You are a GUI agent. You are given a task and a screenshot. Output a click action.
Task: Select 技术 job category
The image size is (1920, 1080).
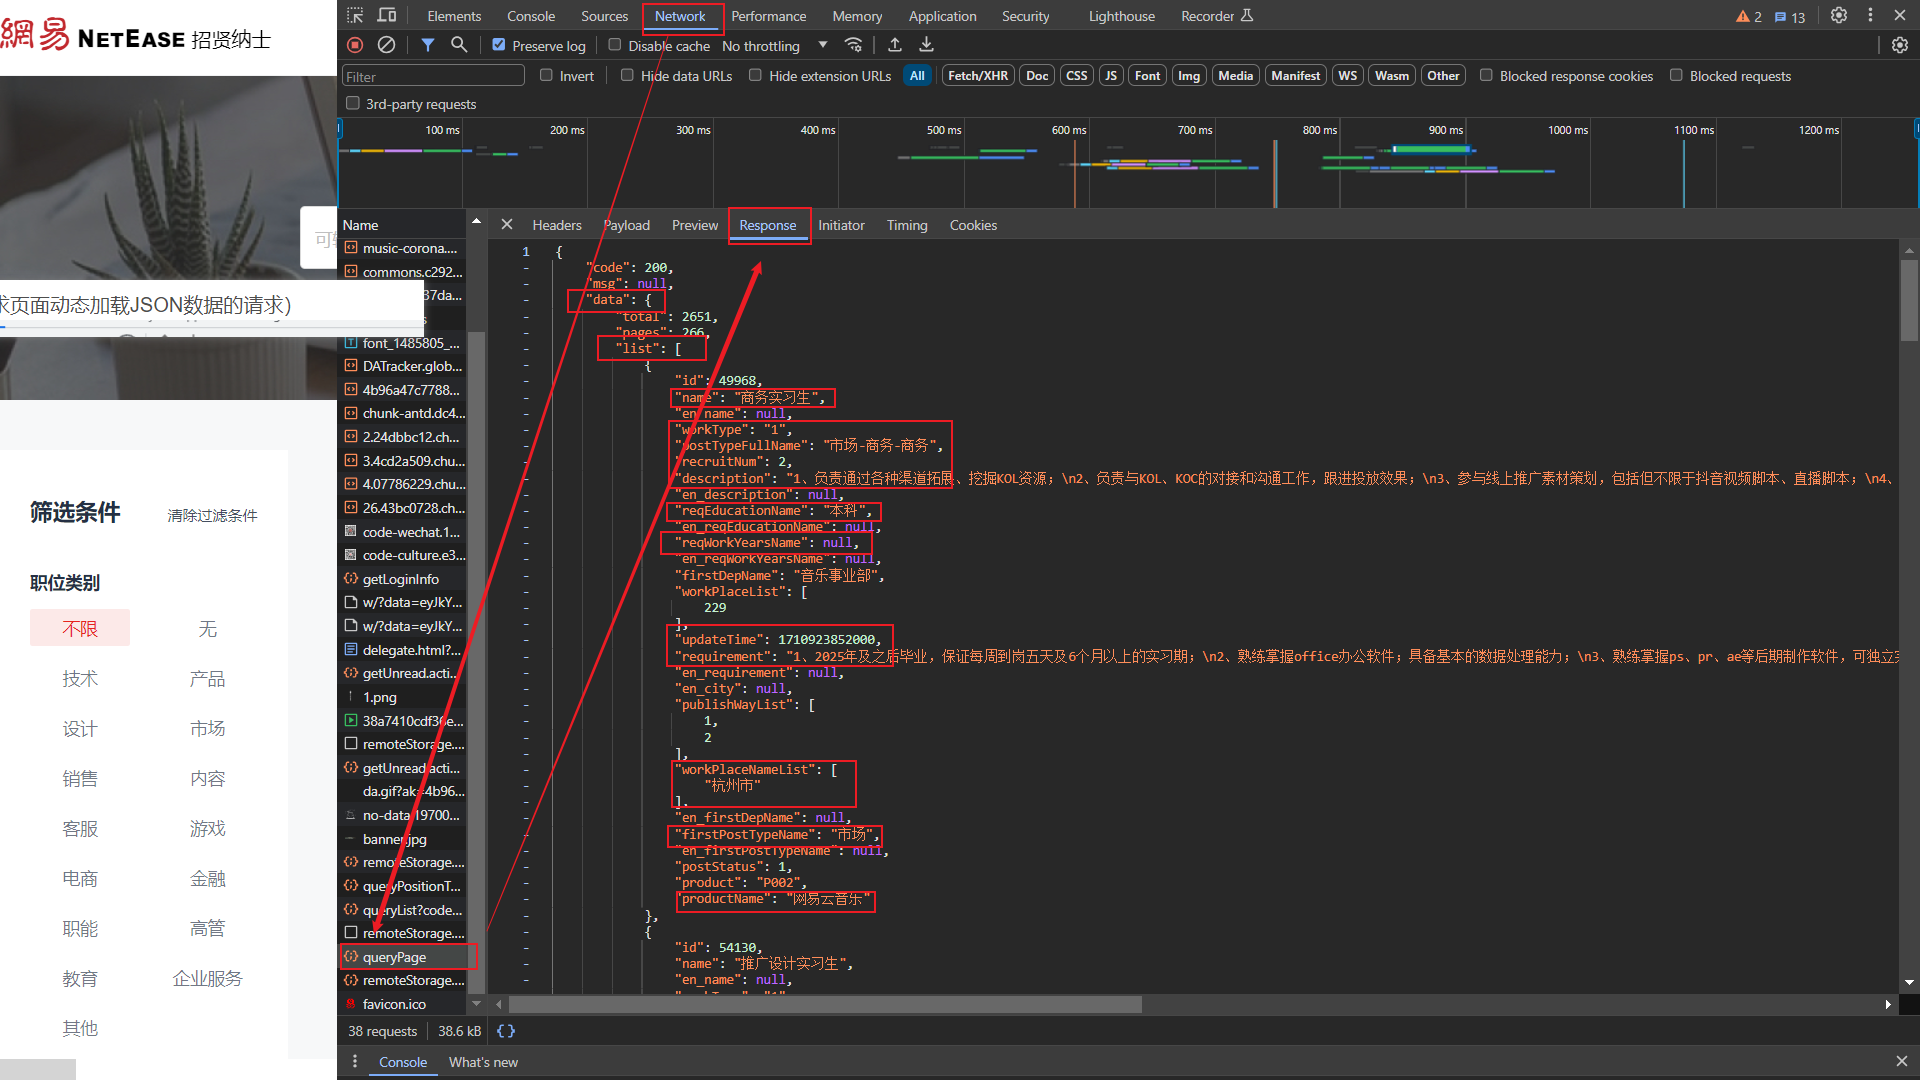tap(80, 678)
